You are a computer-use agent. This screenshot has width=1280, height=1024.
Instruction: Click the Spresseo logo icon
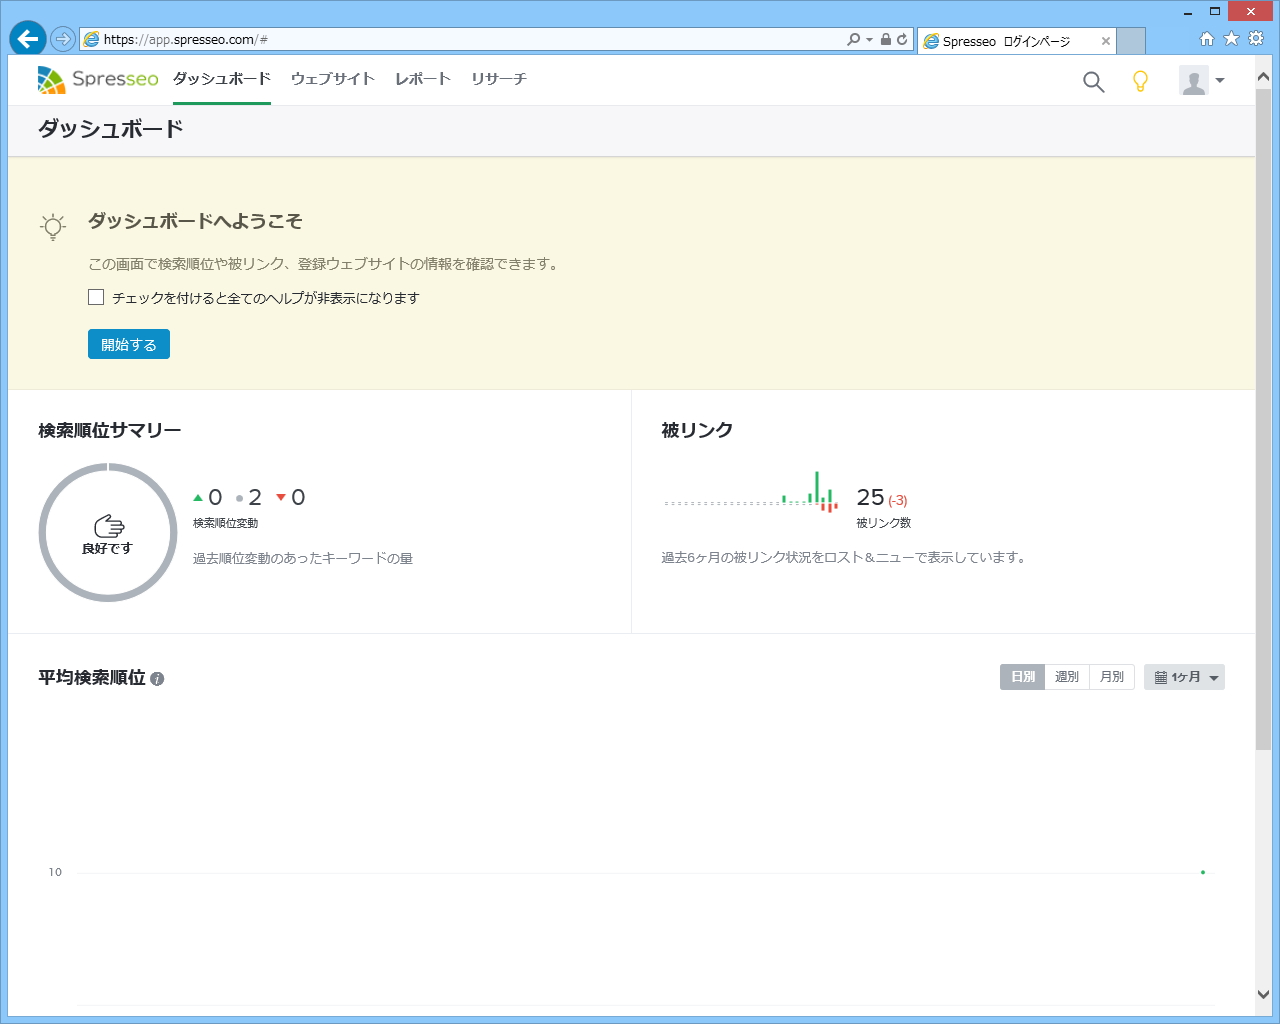(48, 79)
